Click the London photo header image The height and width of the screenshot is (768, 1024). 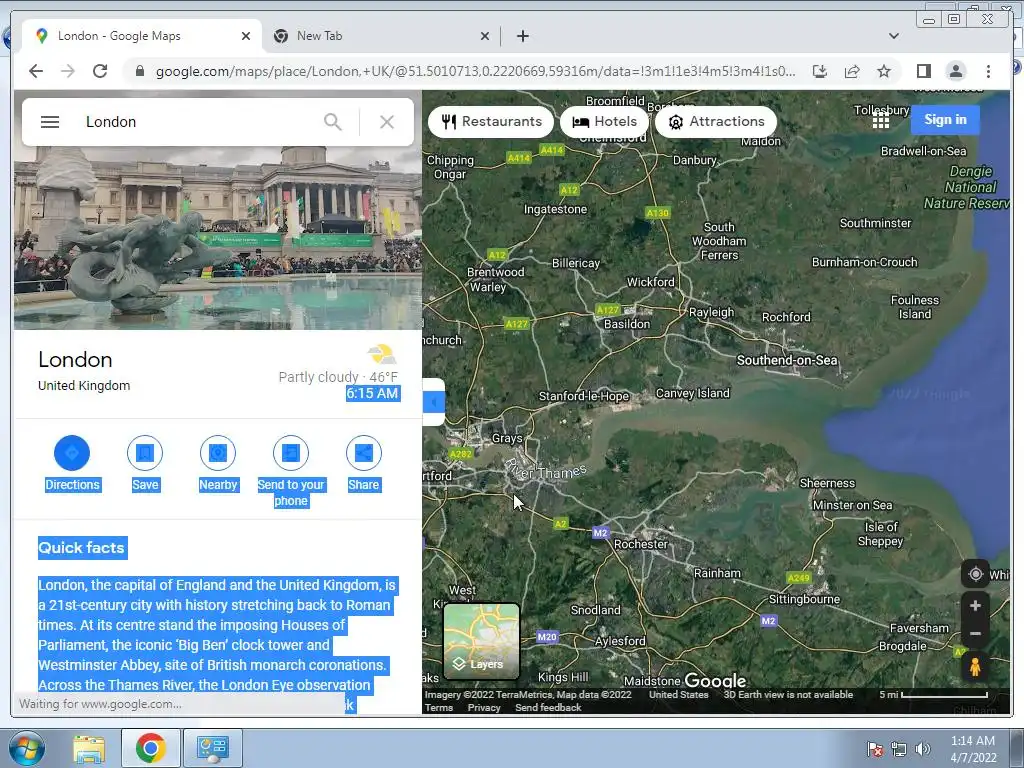[x=217, y=238]
